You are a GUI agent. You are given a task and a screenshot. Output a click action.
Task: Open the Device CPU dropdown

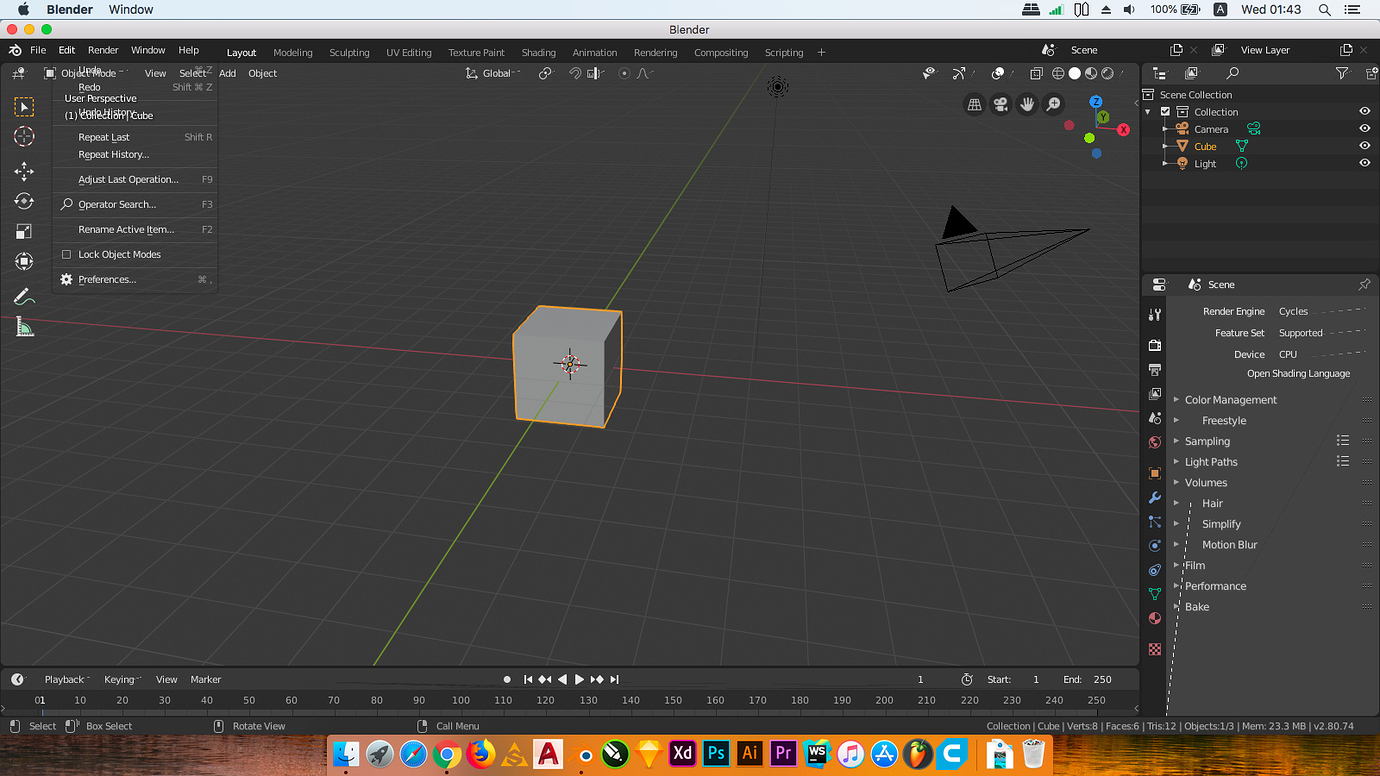[x=1320, y=354]
